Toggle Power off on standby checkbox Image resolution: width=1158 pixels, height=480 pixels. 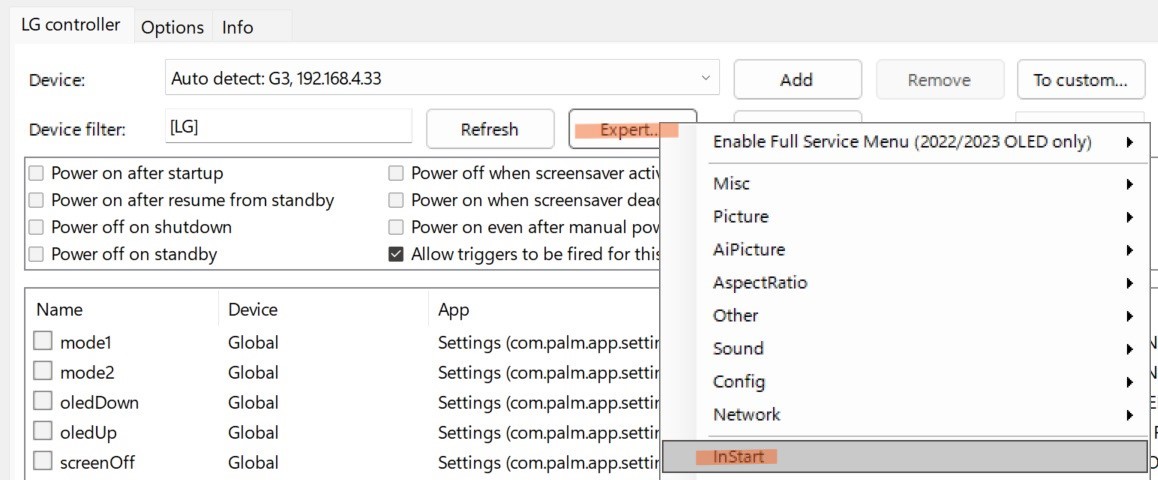coord(37,254)
